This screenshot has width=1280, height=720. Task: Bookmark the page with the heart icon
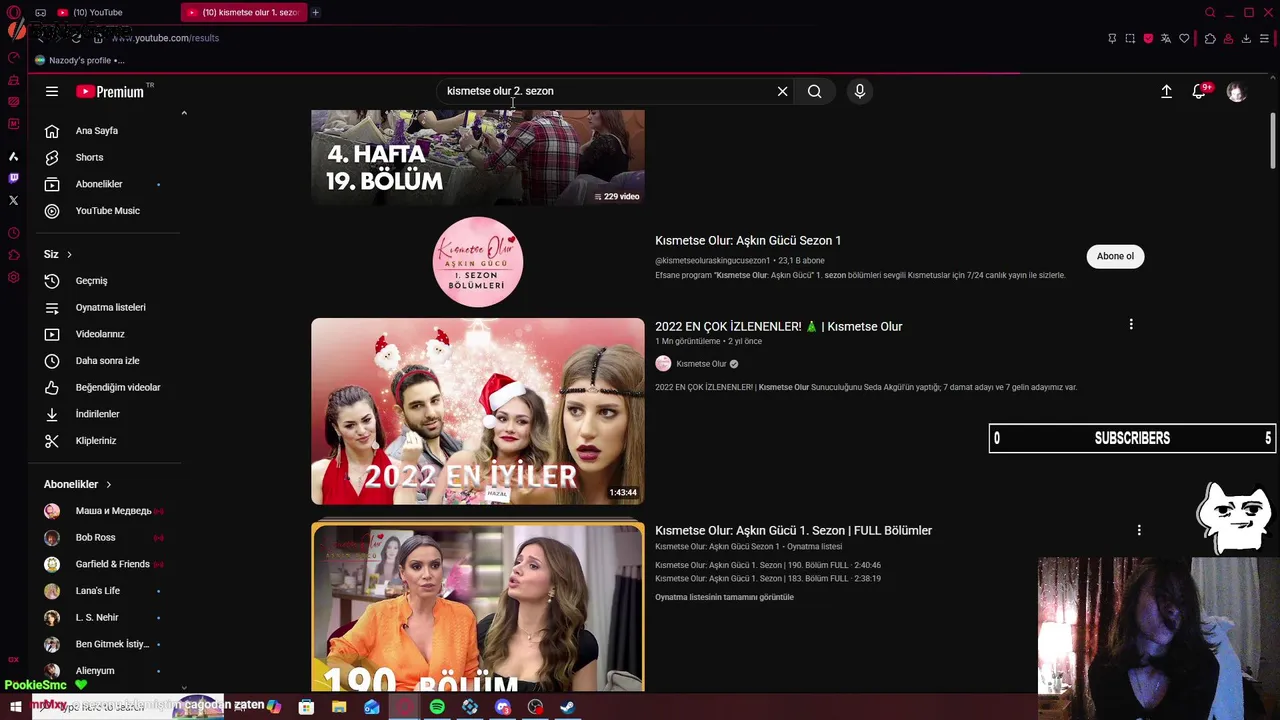click(x=1184, y=38)
